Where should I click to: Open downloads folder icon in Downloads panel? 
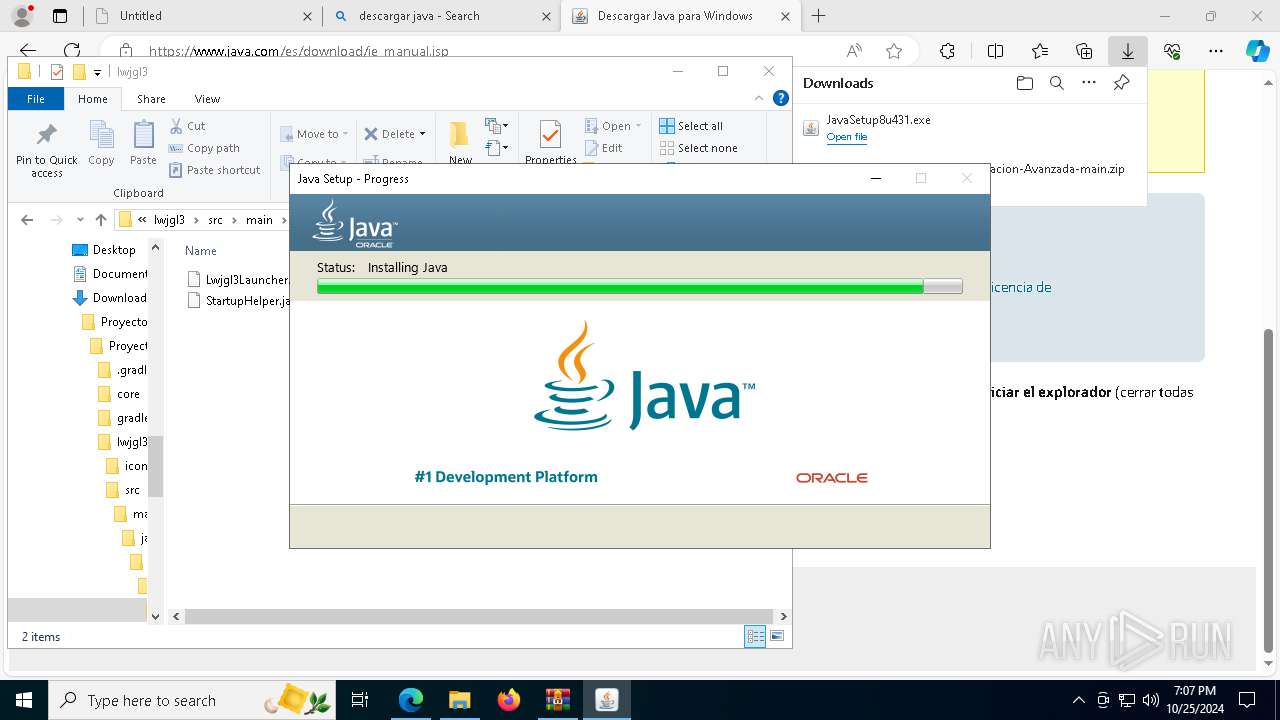[x=1024, y=83]
